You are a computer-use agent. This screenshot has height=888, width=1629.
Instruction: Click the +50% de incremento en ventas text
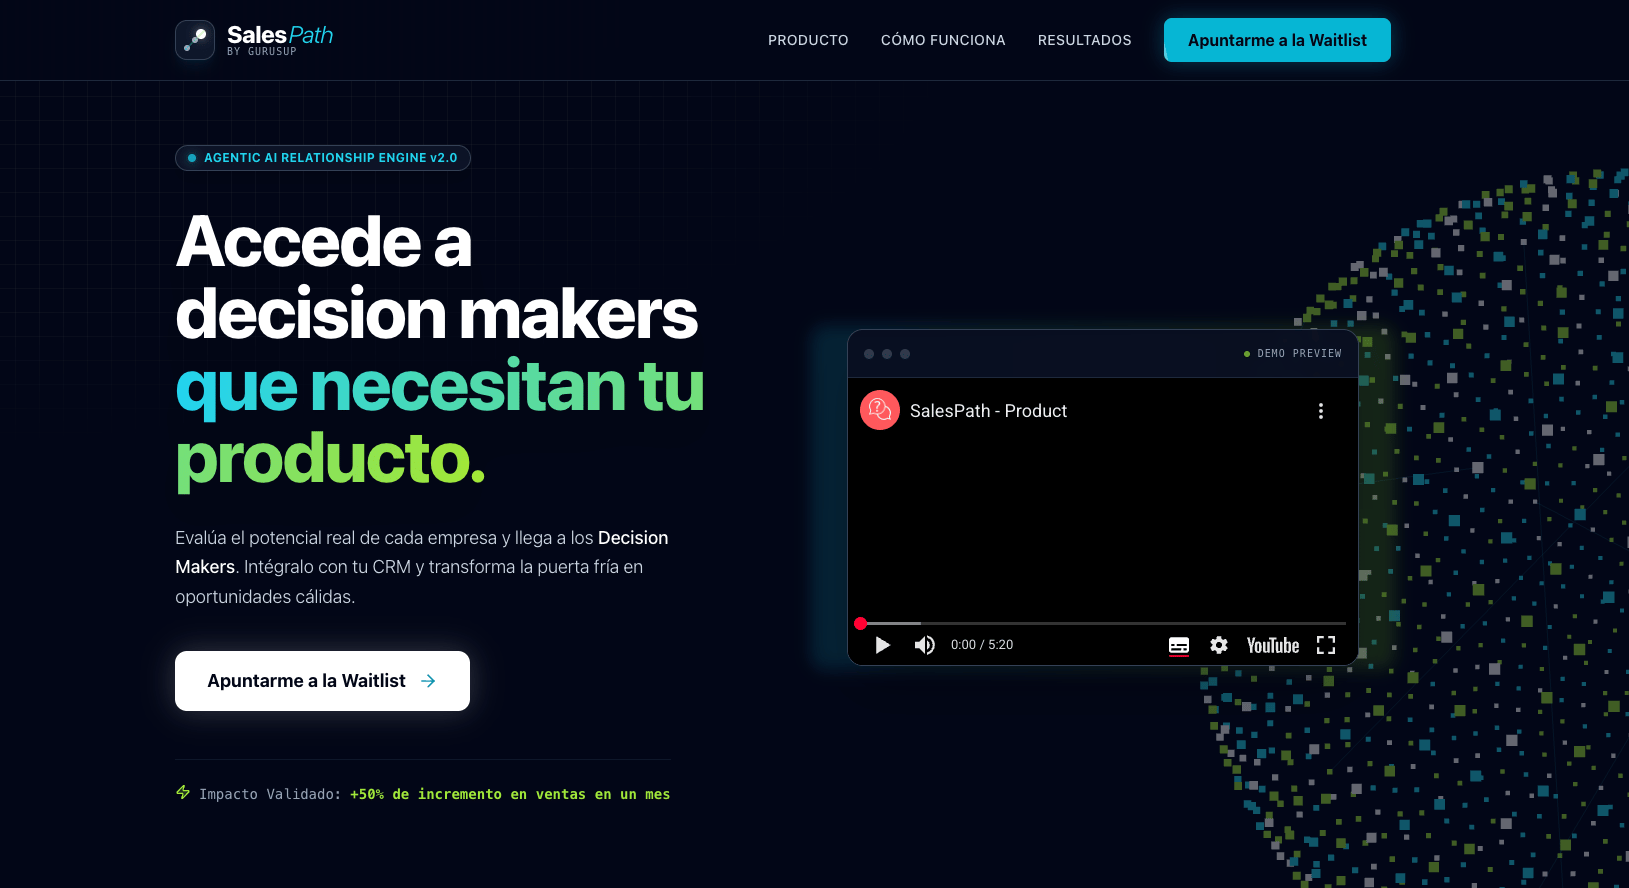coord(510,794)
